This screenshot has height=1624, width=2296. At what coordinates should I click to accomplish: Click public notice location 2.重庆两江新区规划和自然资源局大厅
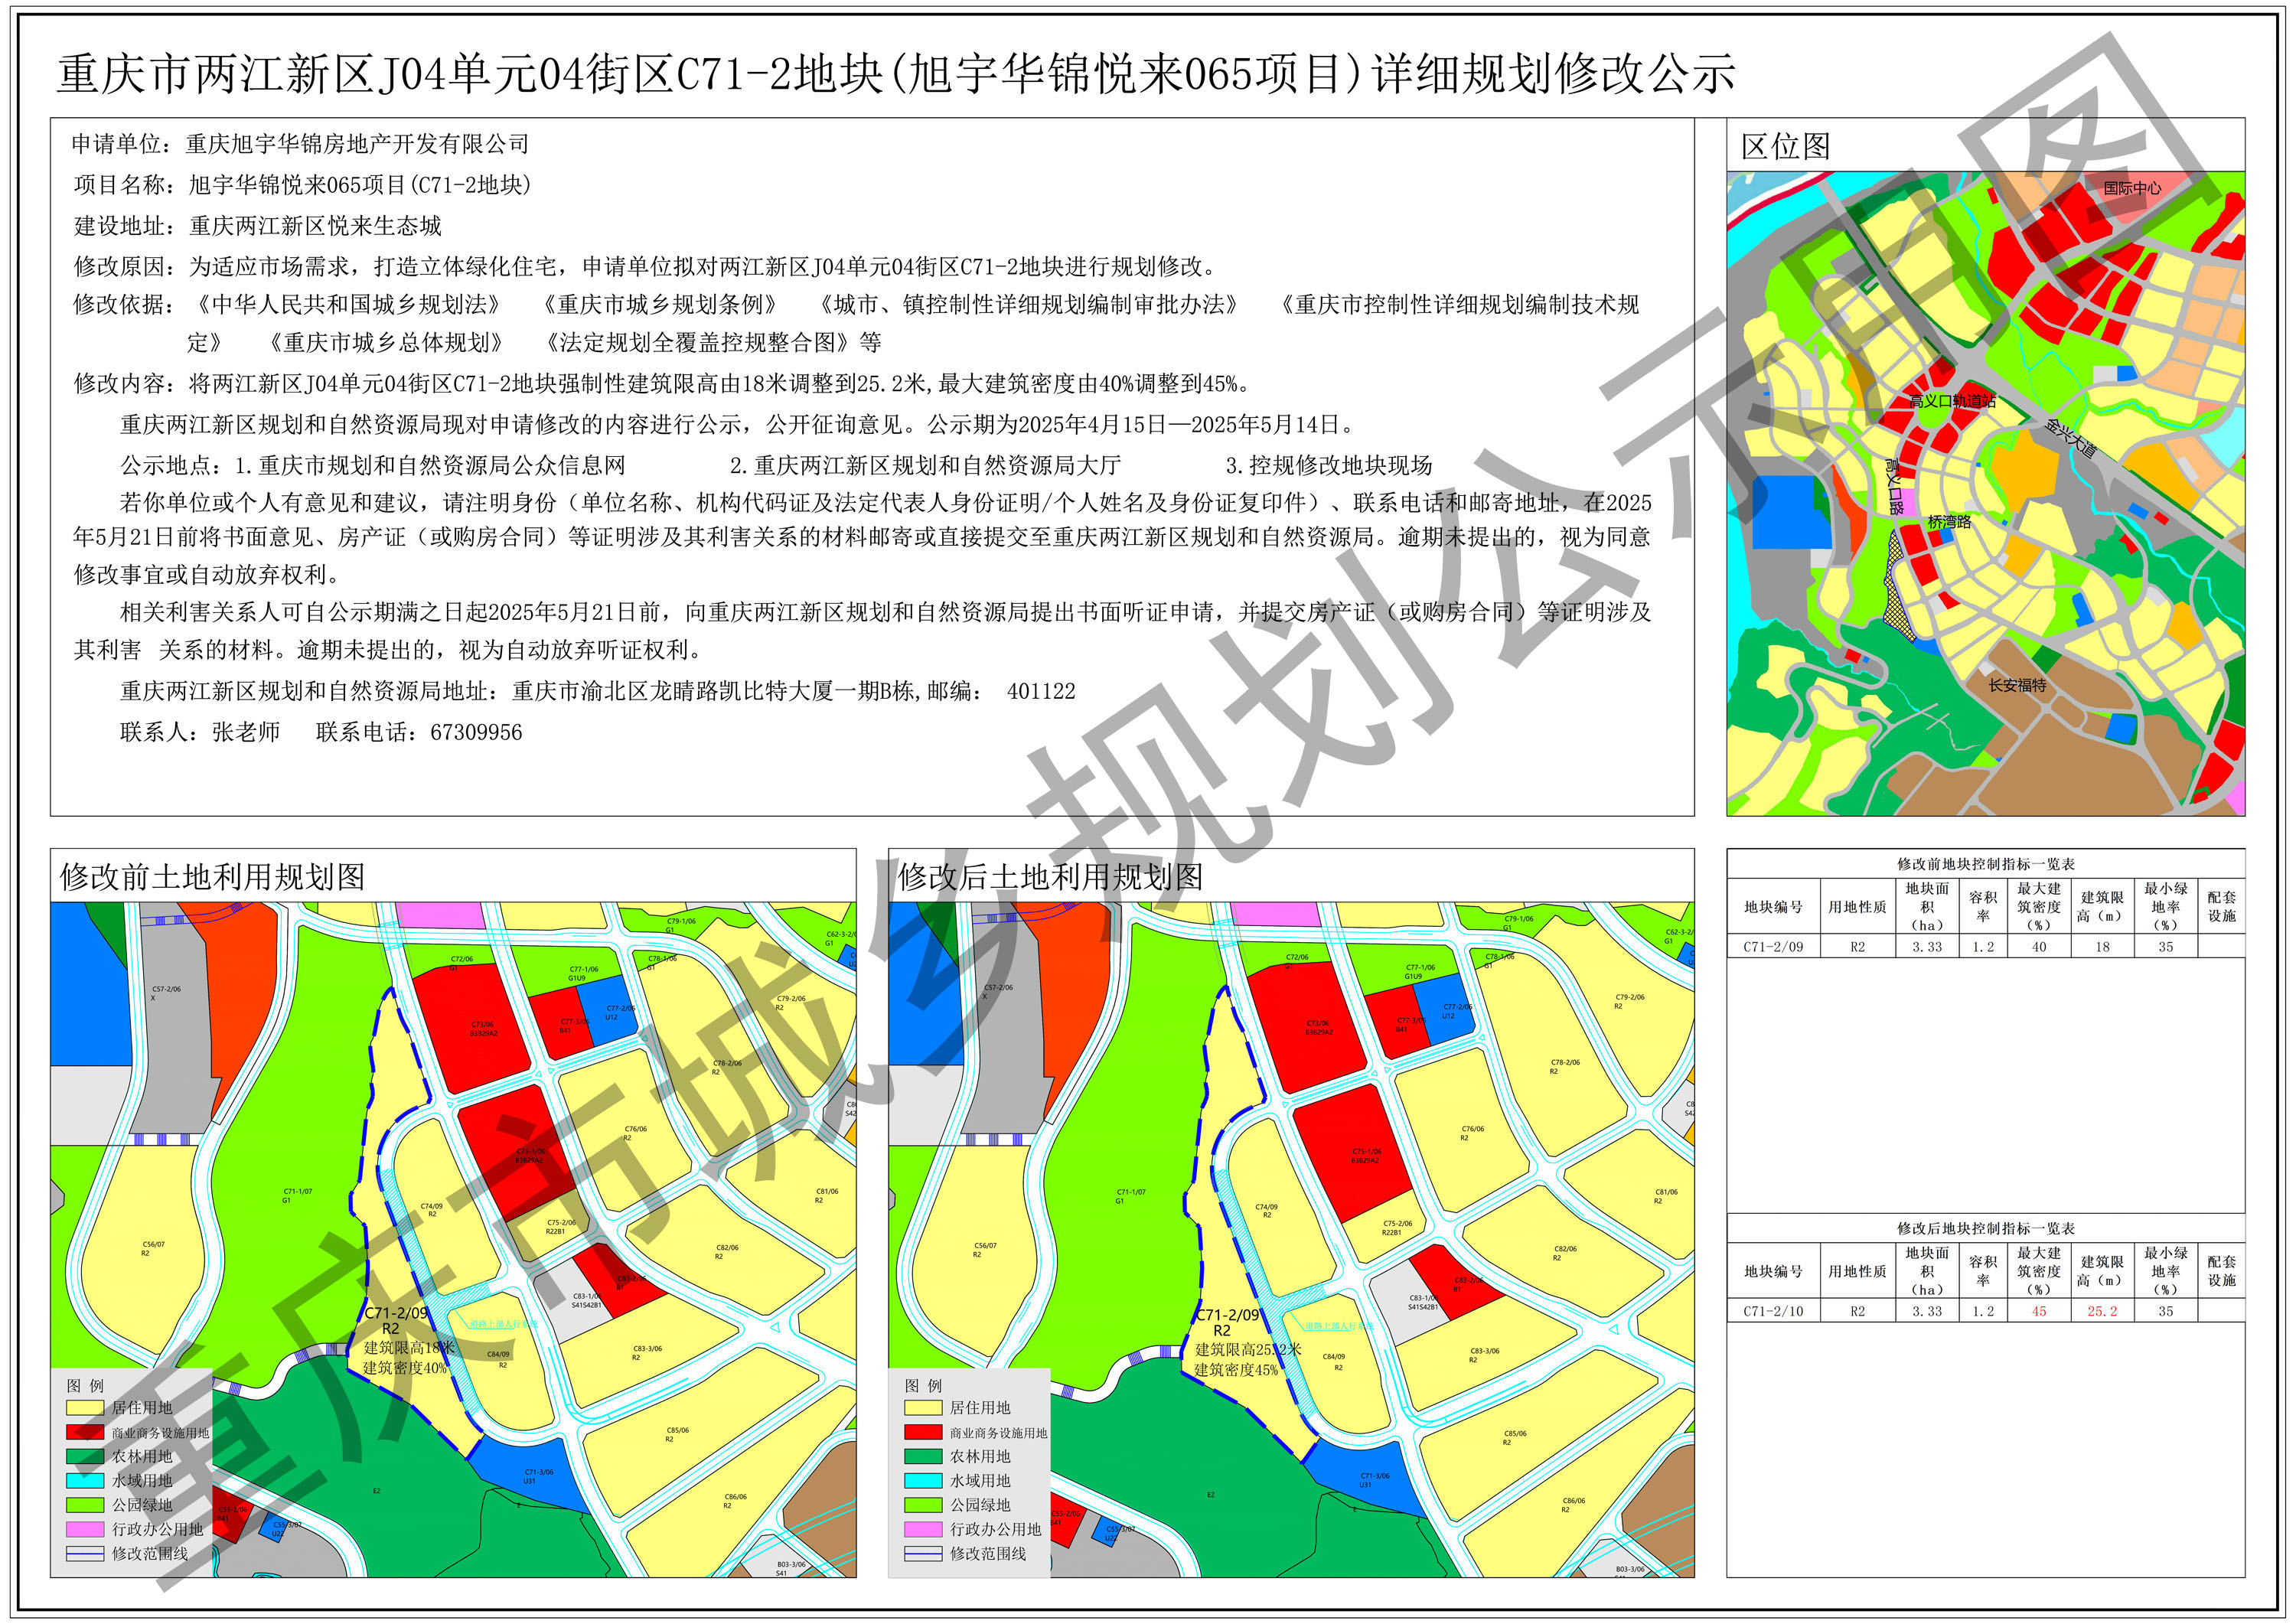point(925,466)
